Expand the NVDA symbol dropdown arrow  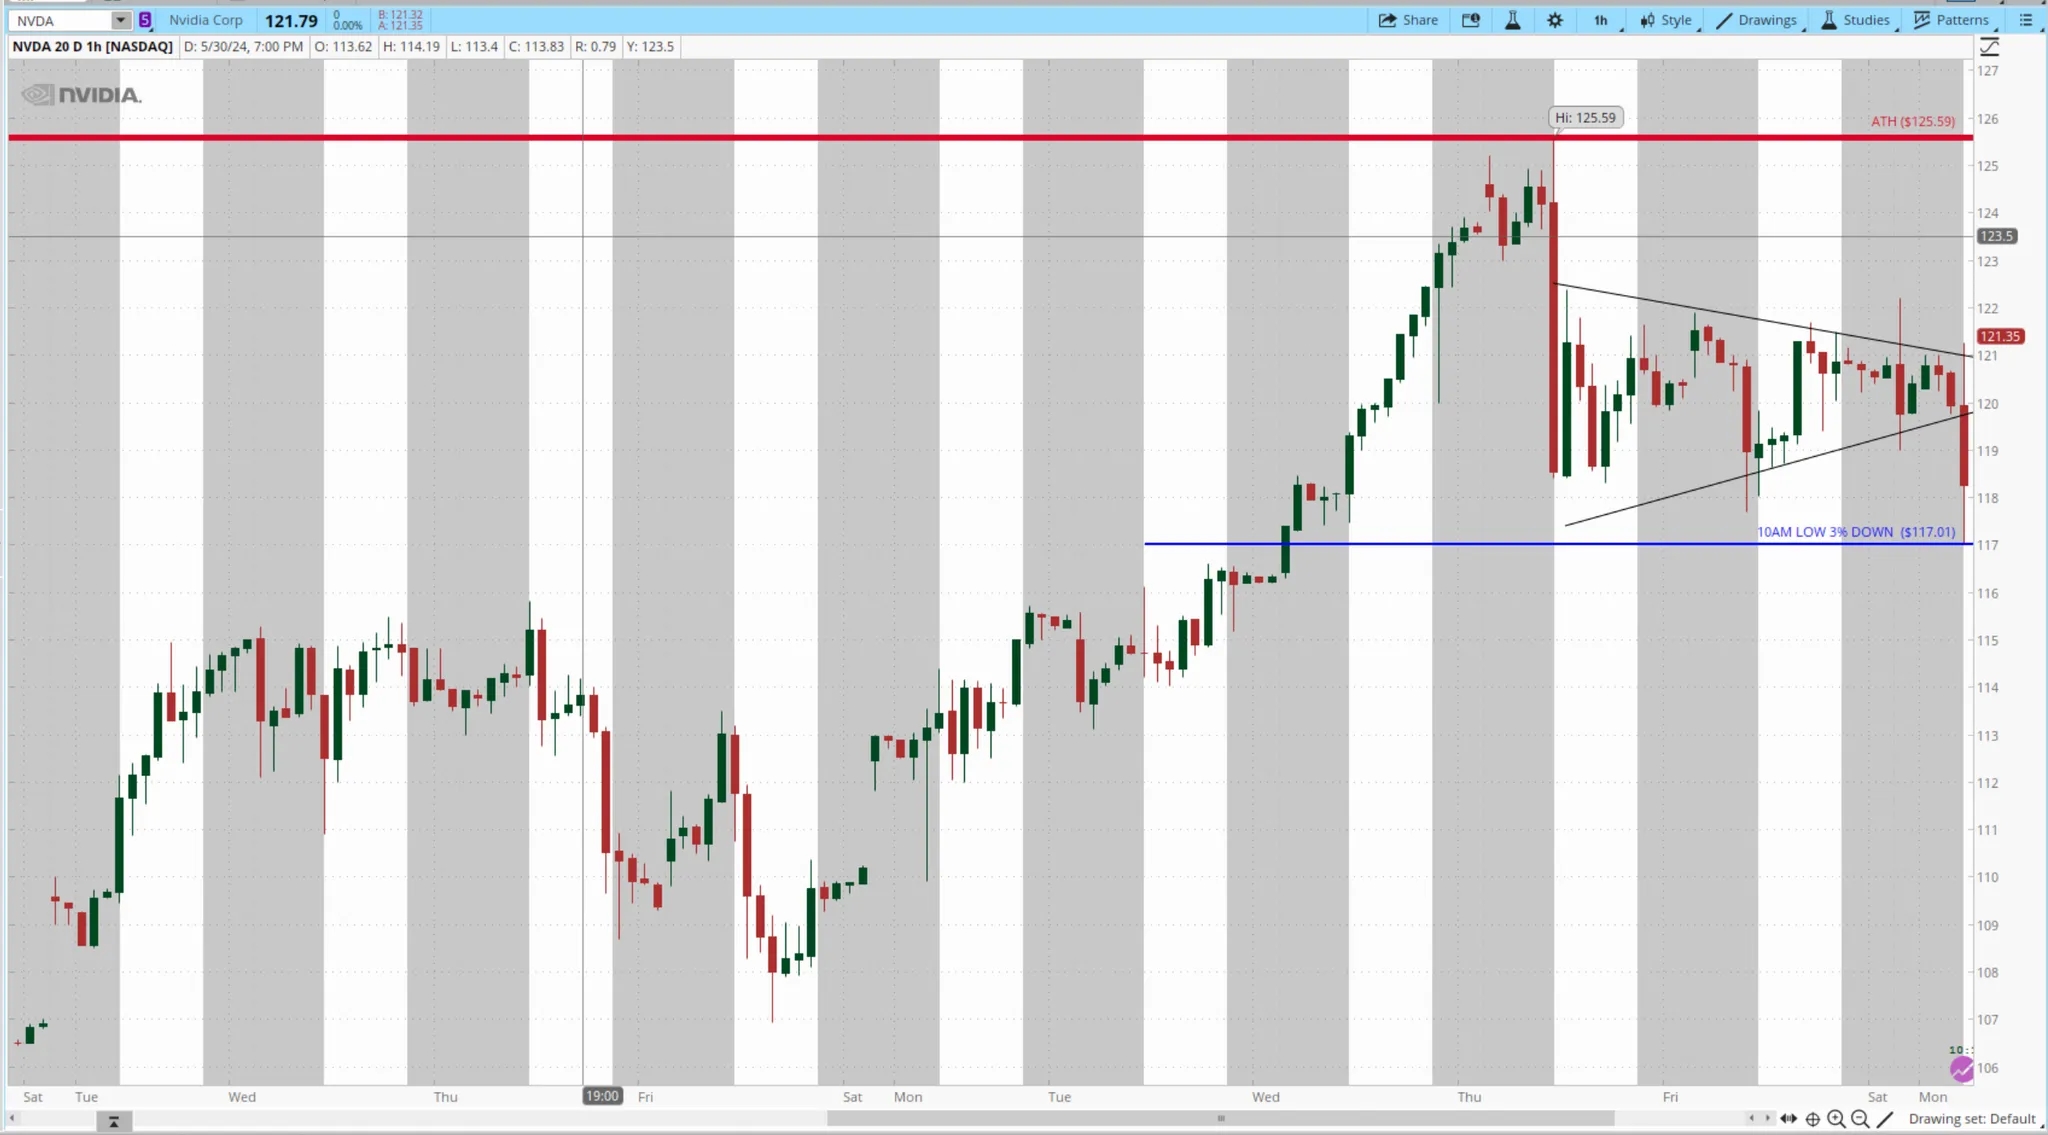[x=120, y=20]
